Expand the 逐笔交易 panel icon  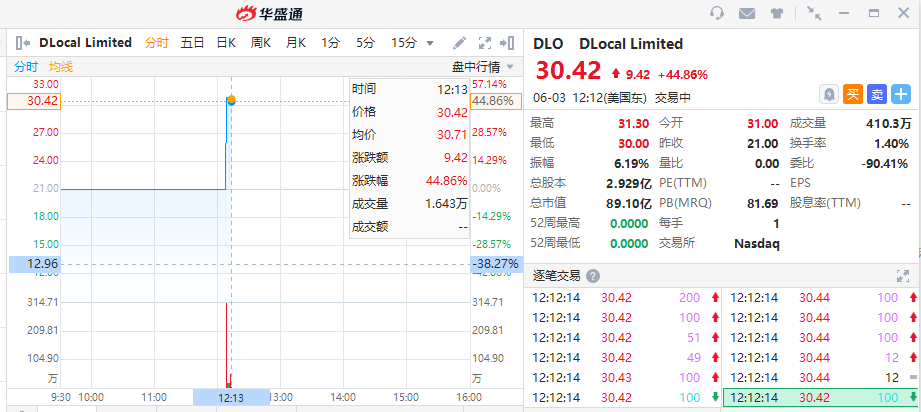pyautogui.click(x=903, y=276)
